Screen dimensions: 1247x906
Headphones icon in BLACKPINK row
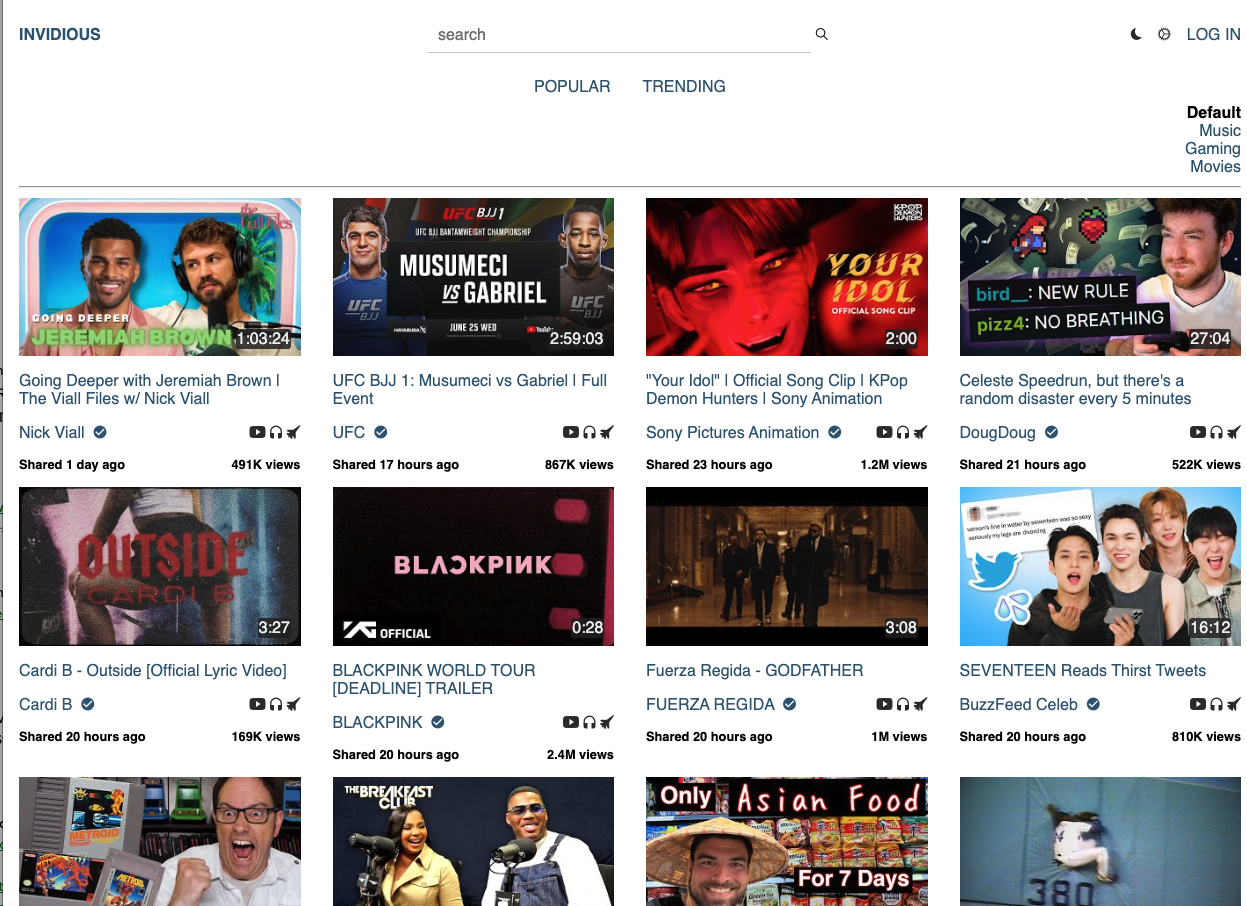(x=590, y=722)
